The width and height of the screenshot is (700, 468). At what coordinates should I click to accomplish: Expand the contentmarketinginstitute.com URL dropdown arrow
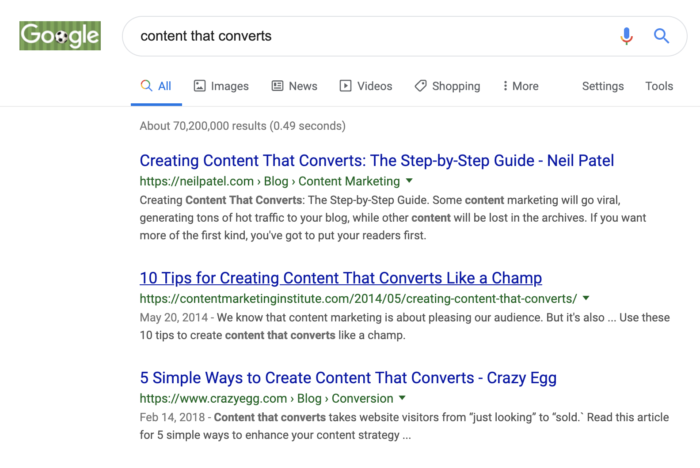[x=586, y=298]
